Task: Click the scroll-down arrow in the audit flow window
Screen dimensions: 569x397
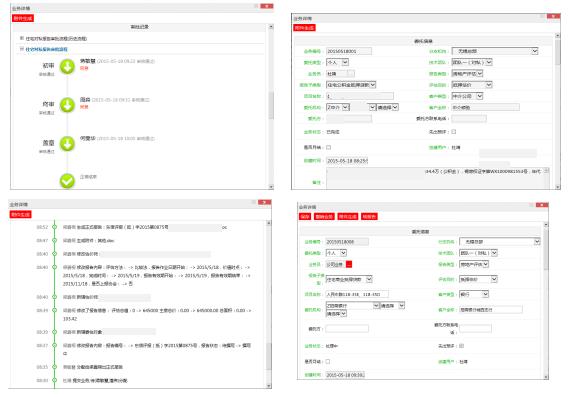Action: pyautogui.click(x=271, y=187)
